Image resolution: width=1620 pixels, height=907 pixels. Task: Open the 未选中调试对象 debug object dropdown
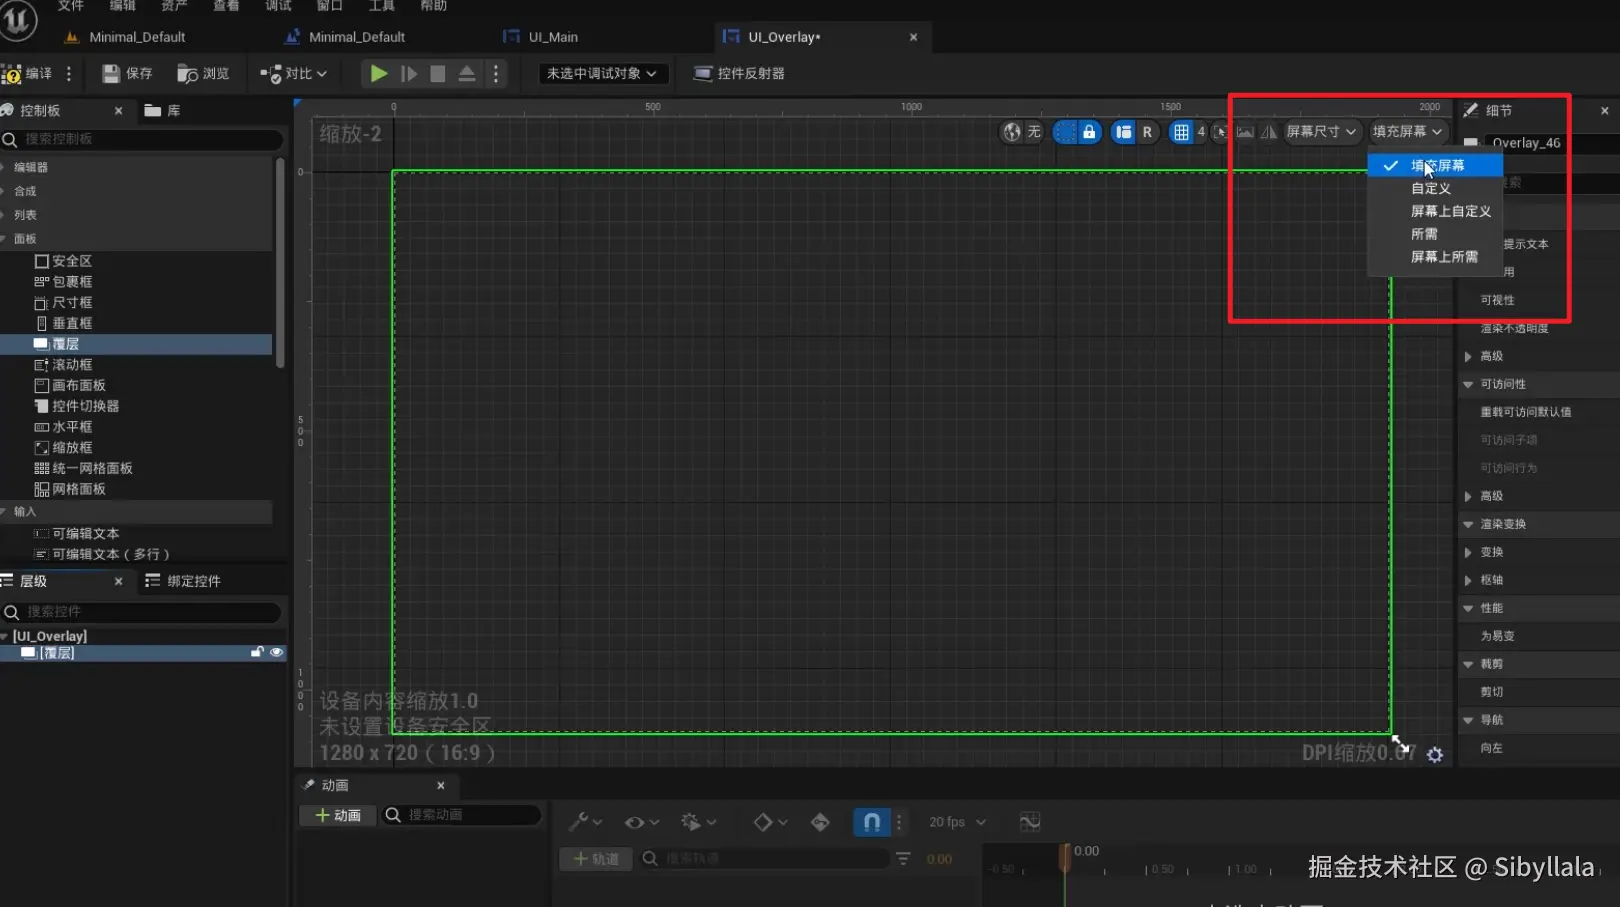click(601, 74)
